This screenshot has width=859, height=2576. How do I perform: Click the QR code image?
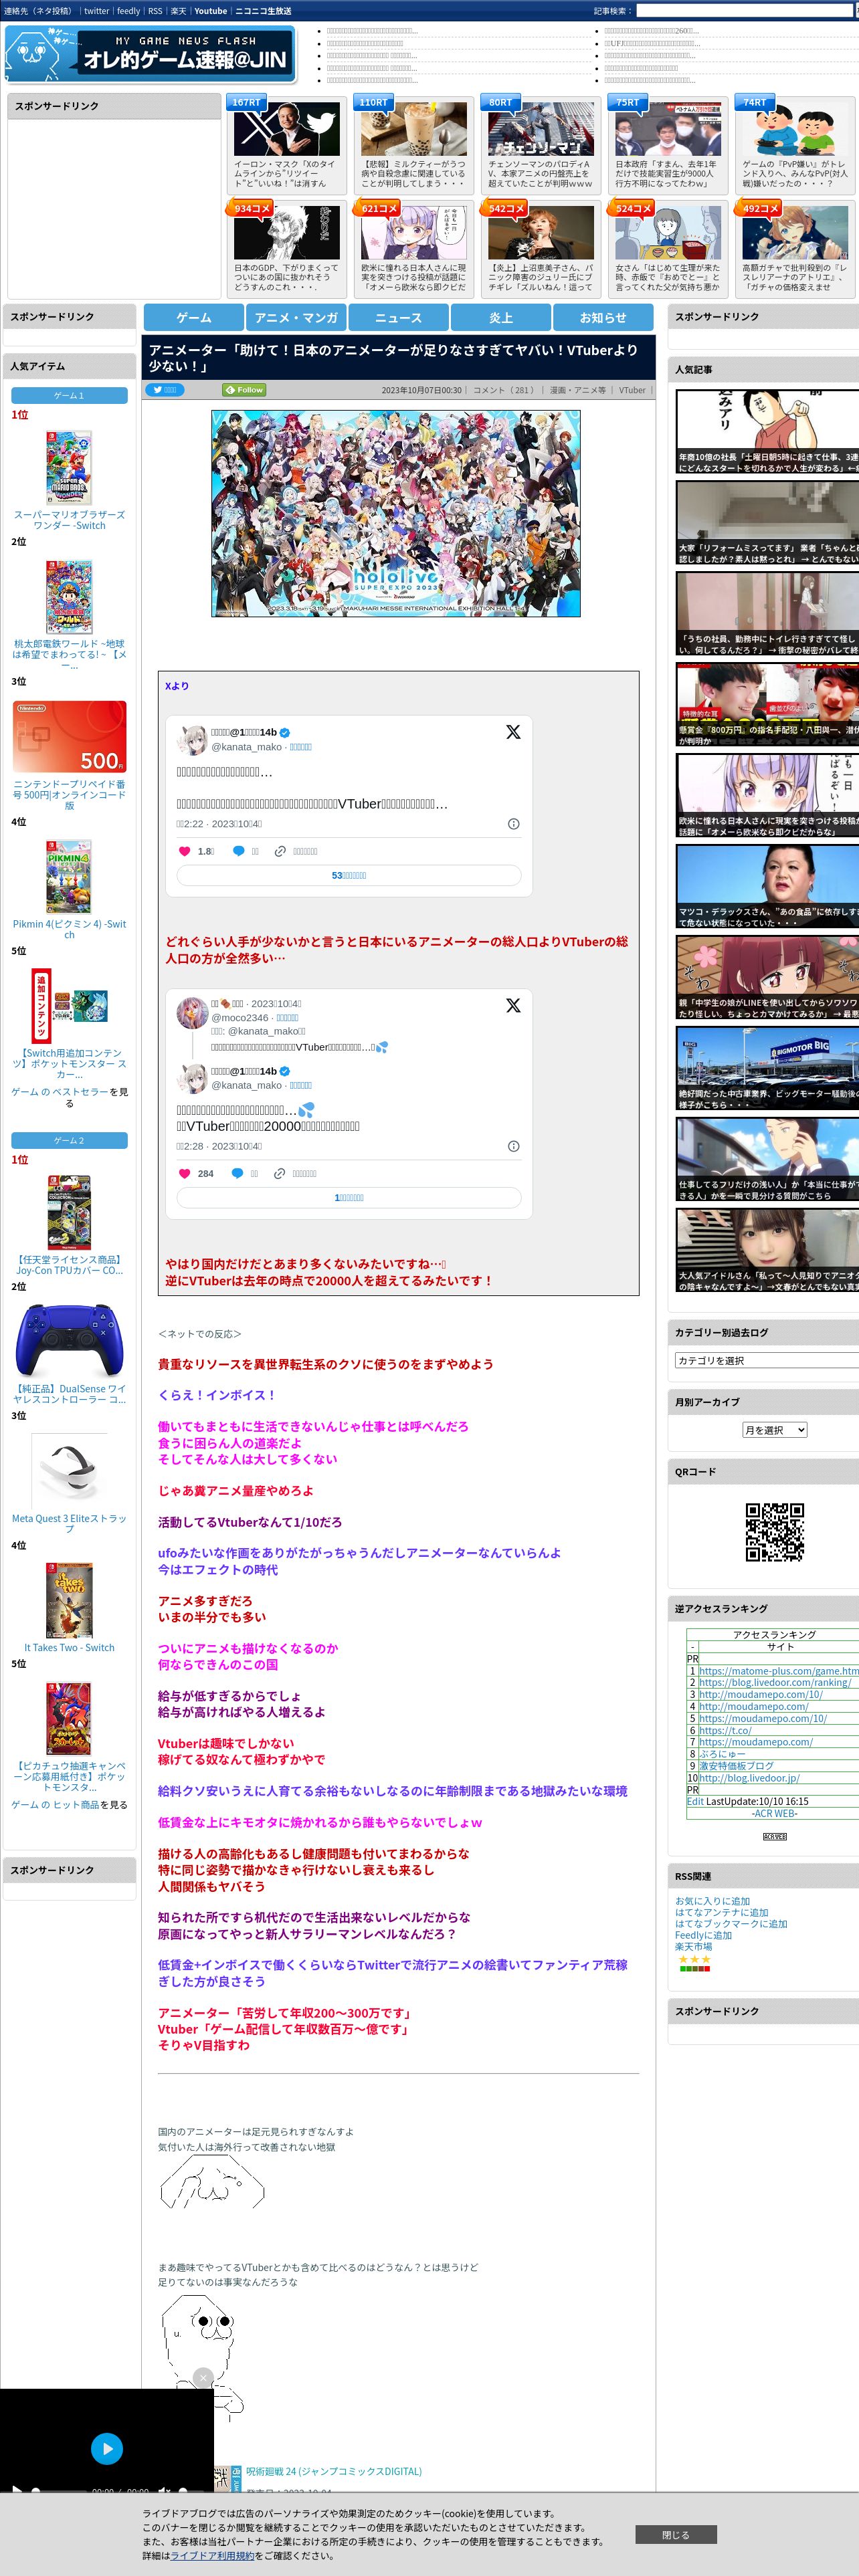pos(775,1531)
